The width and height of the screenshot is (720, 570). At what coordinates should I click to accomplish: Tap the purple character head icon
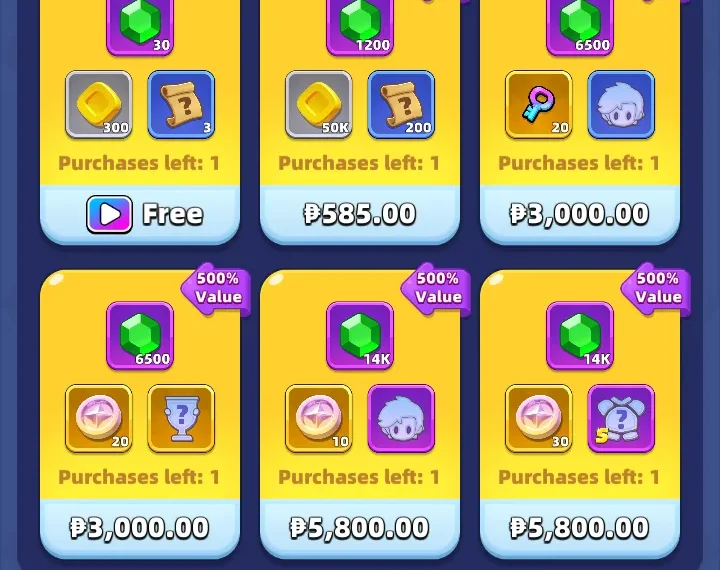coord(401,418)
